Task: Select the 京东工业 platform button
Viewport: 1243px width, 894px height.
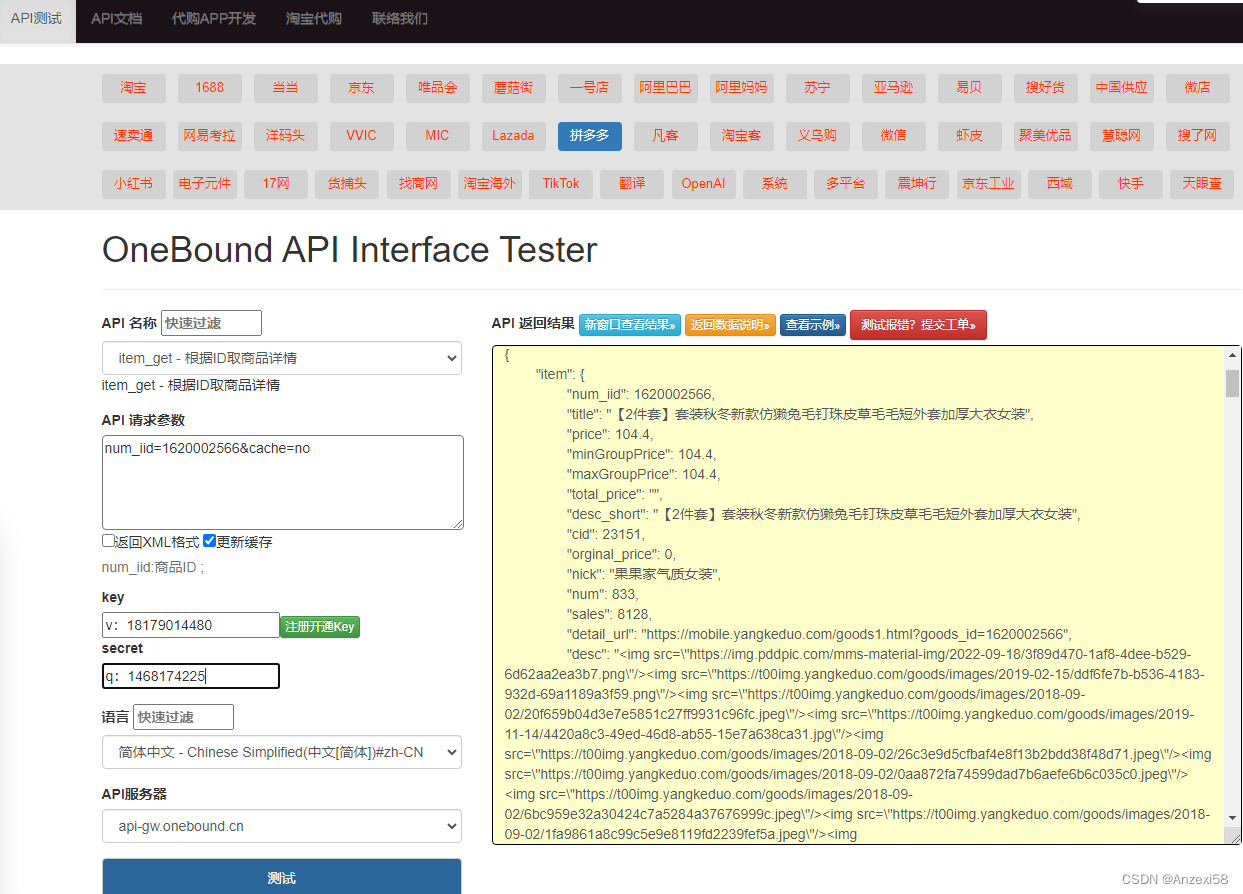Action: 988,184
